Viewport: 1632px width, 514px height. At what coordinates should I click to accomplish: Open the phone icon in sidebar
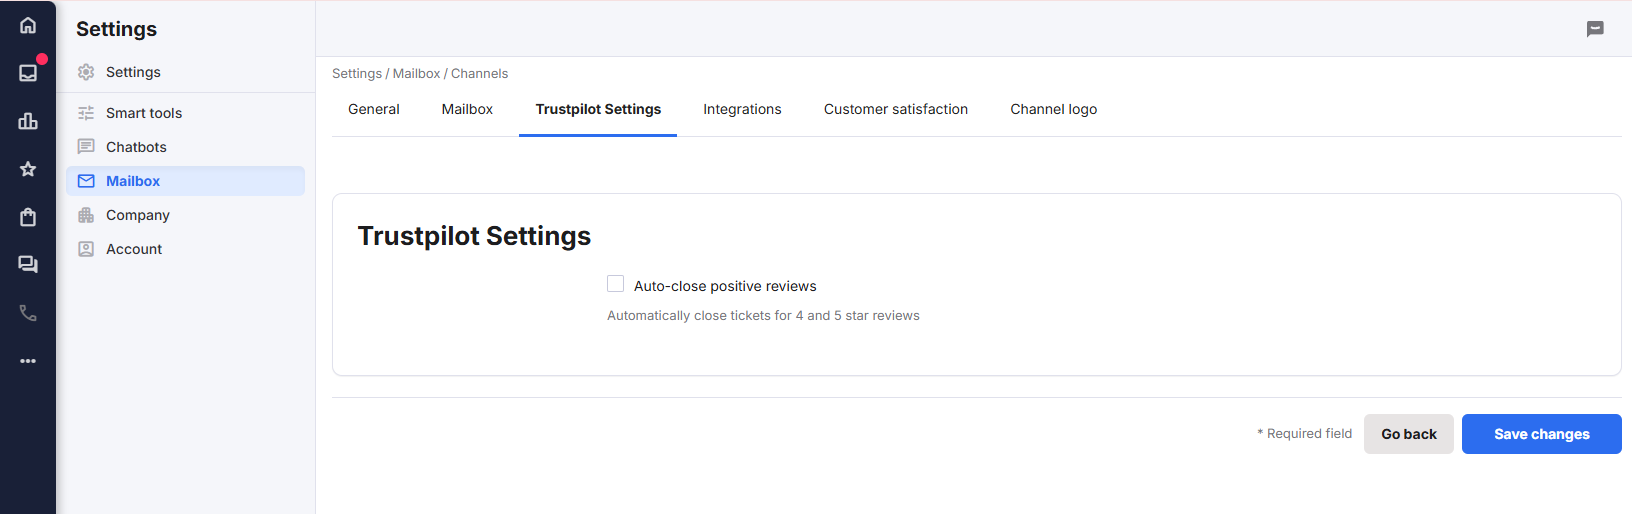[28, 313]
